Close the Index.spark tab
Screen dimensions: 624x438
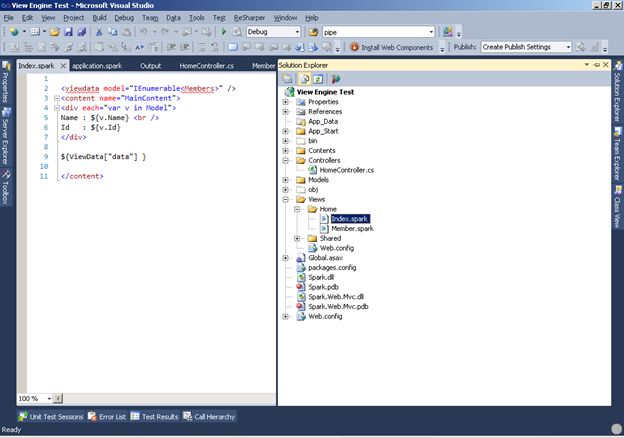(63, 66)
